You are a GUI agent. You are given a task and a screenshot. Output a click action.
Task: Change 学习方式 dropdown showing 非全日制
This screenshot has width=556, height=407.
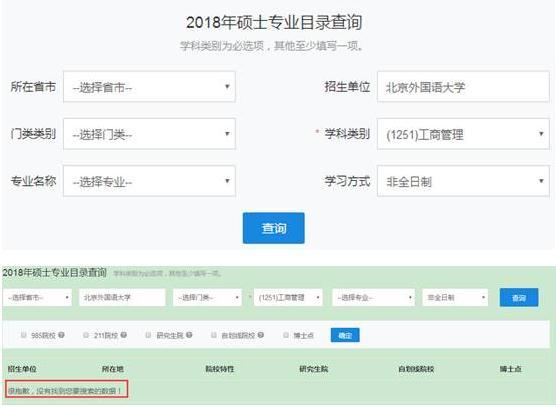point(463,181)
